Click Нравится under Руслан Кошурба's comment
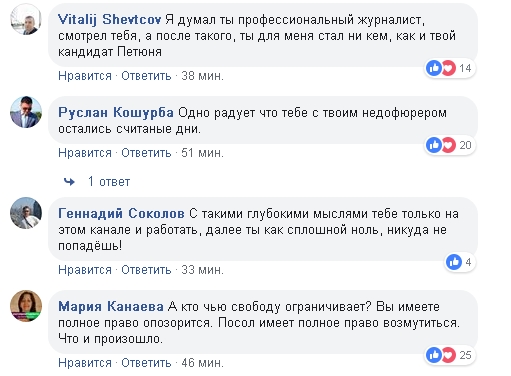Viewport: 511px width, 376px height. click(x=85, y=153)
